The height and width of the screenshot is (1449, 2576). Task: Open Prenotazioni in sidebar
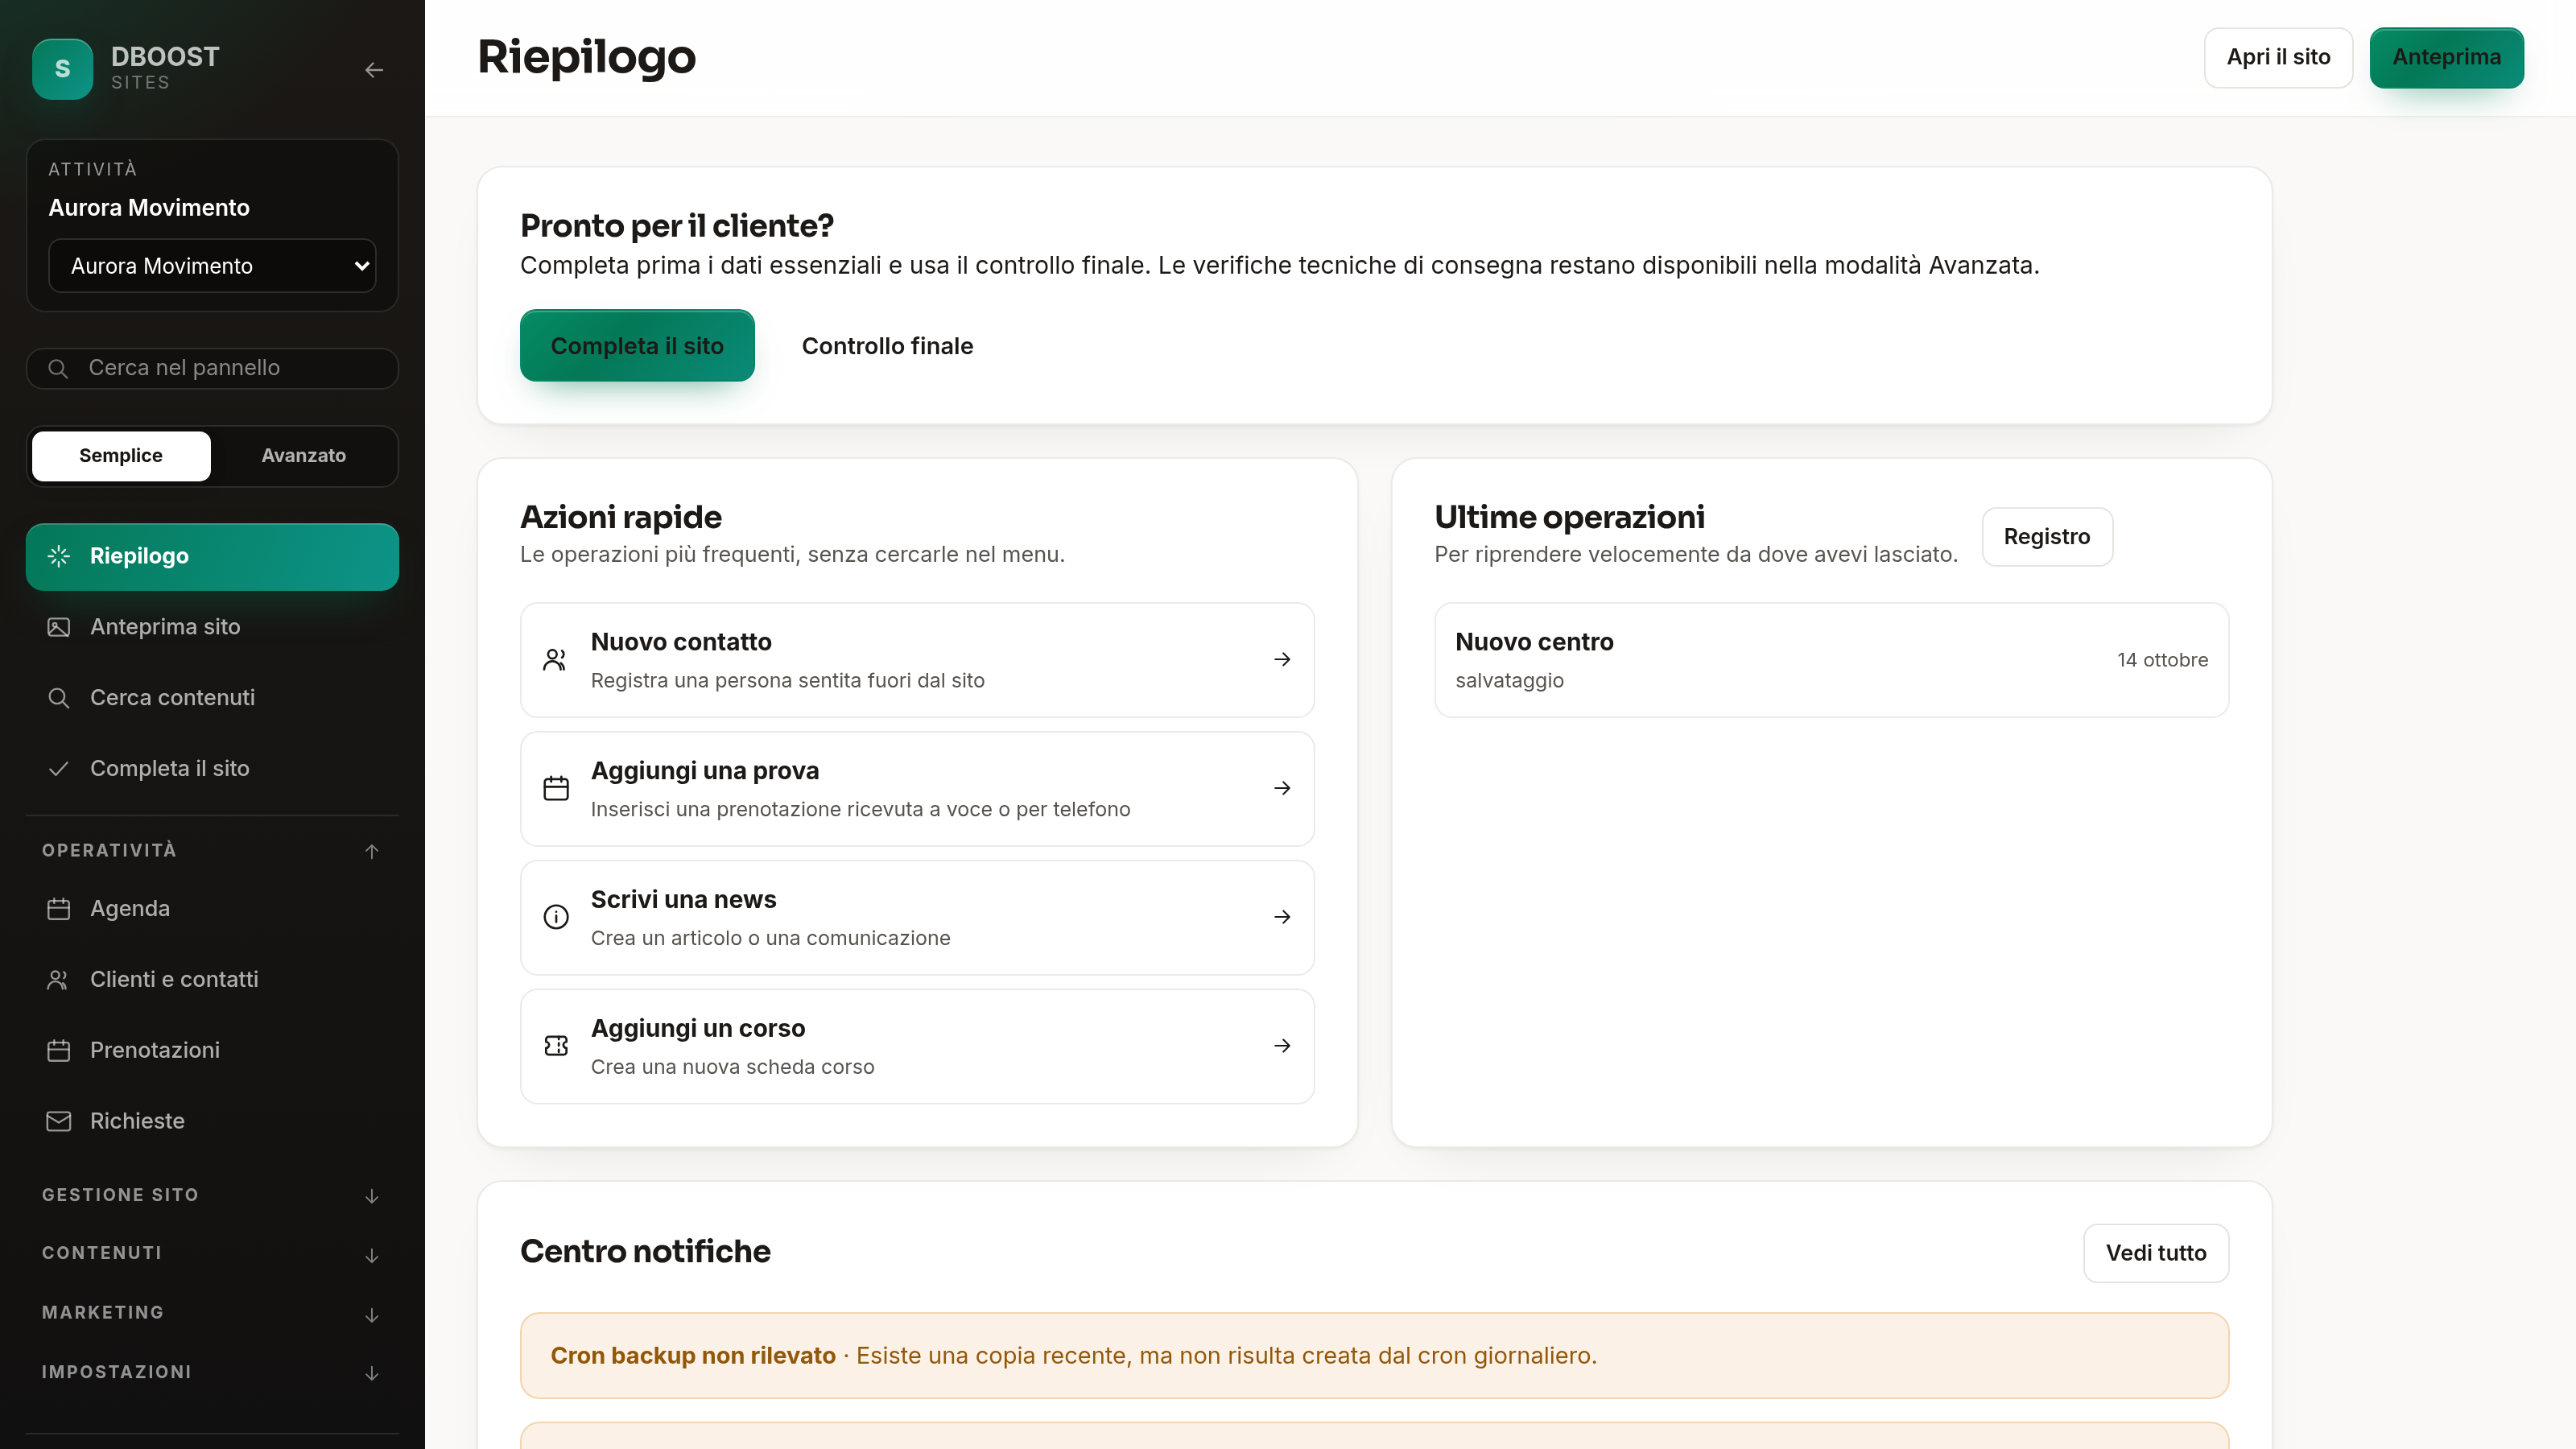pyautogui.click(x=212, y=1051)
